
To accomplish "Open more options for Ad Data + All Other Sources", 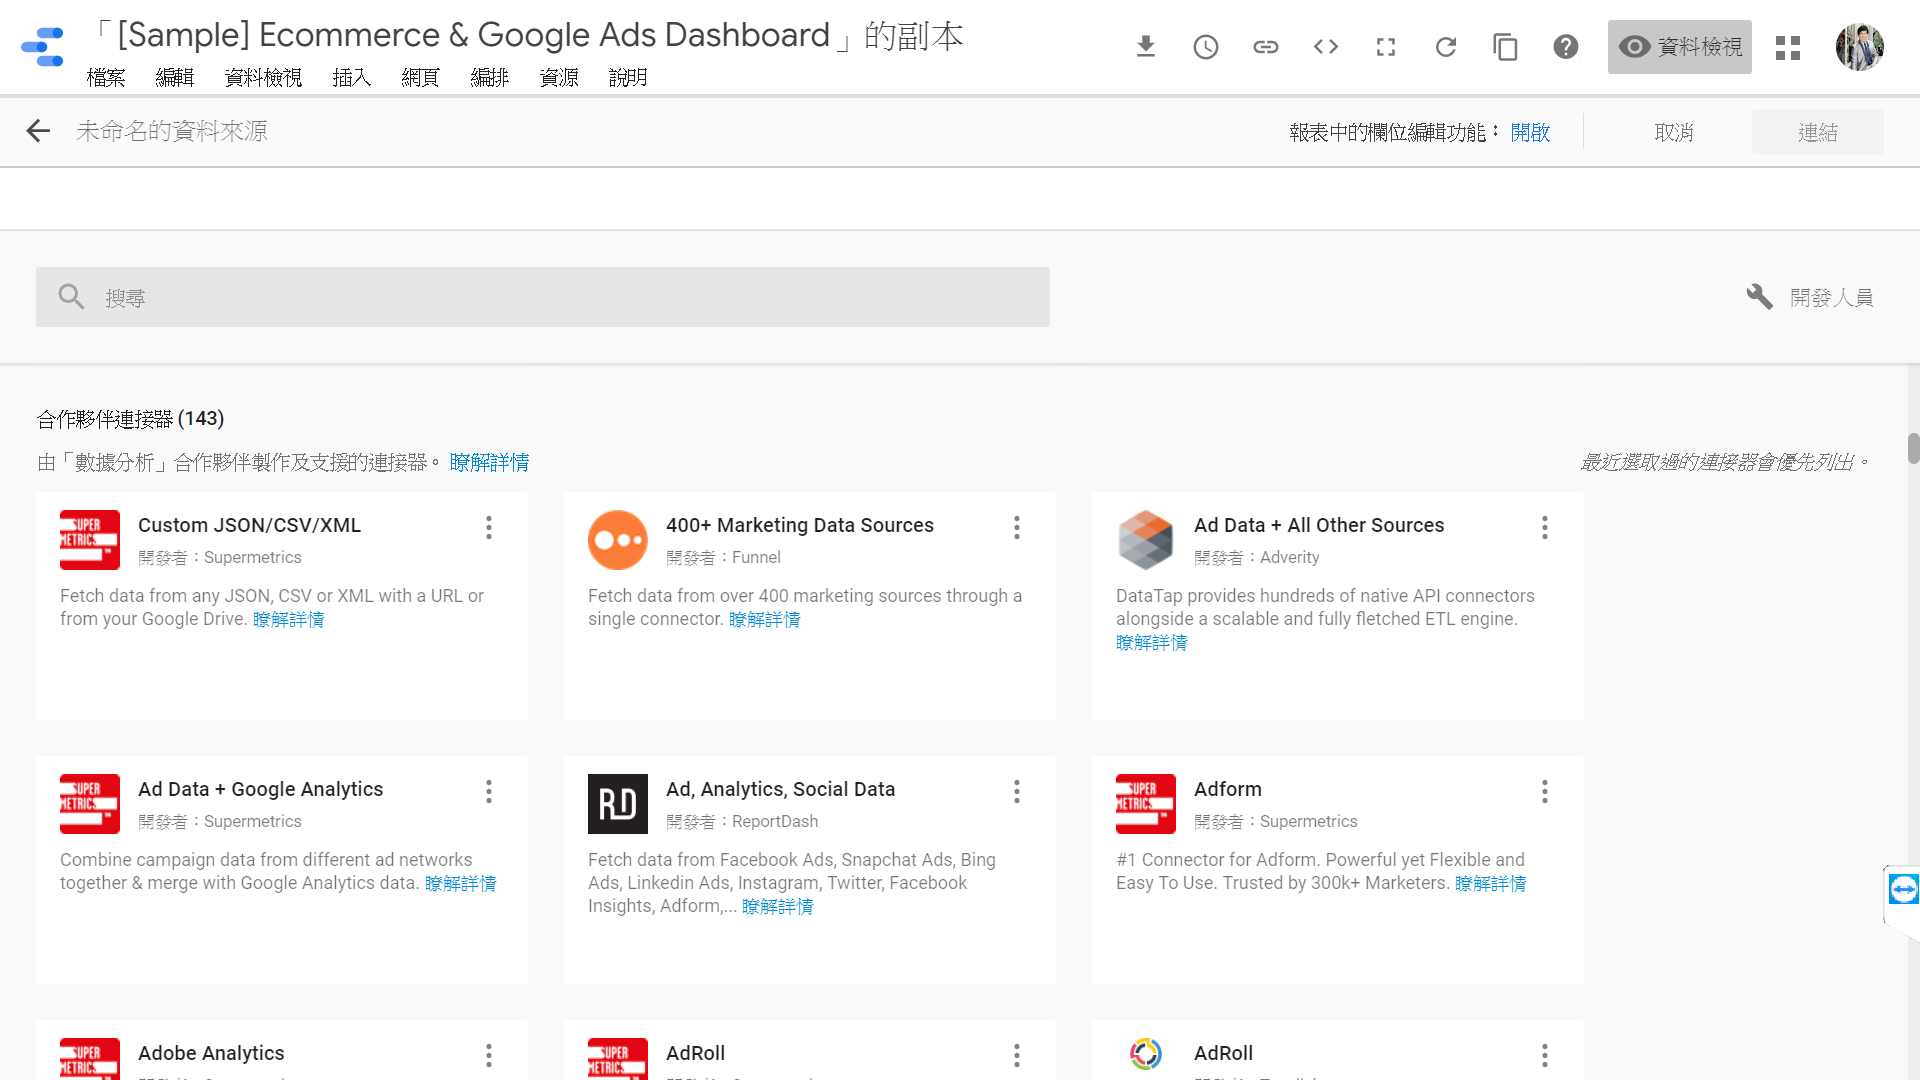I will pyautogui.click(x=1545, y=528).
